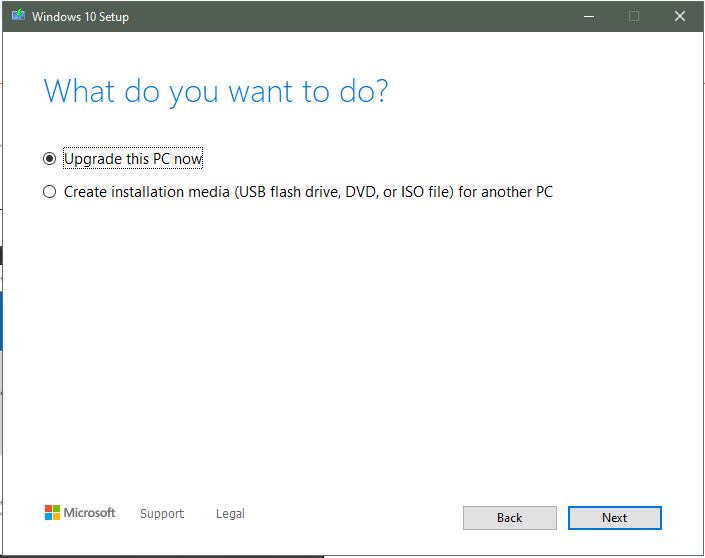The height and width of the screenshot is (558, 705).
Task: Click the "Windows 10 Setup" title text
Action: tap(80, 17)
